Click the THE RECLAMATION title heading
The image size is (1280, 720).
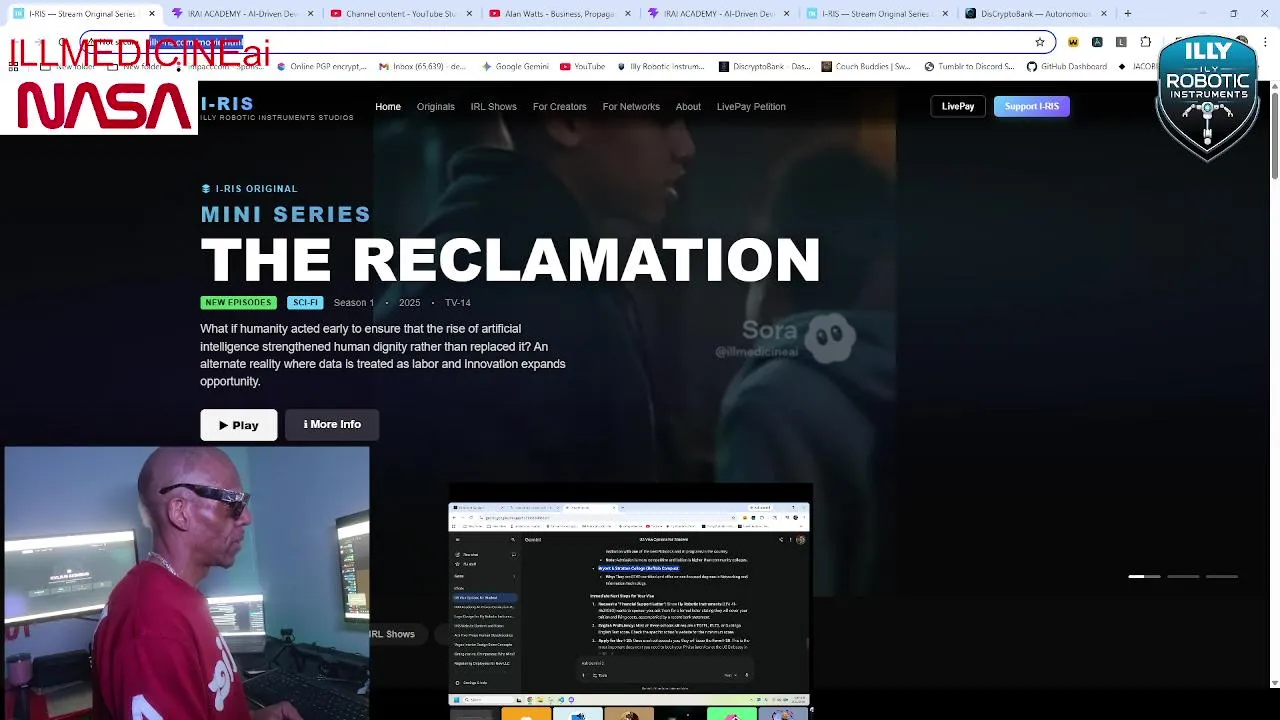tap(510, 260)
